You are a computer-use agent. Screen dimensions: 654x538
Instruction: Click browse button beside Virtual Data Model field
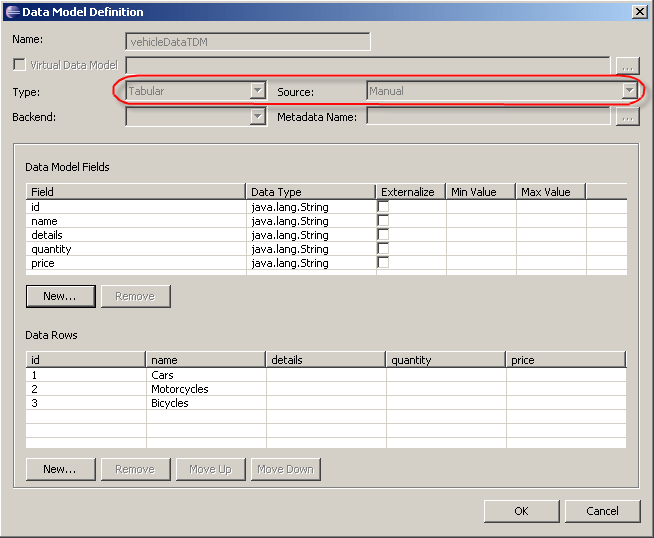pos(628,65)
